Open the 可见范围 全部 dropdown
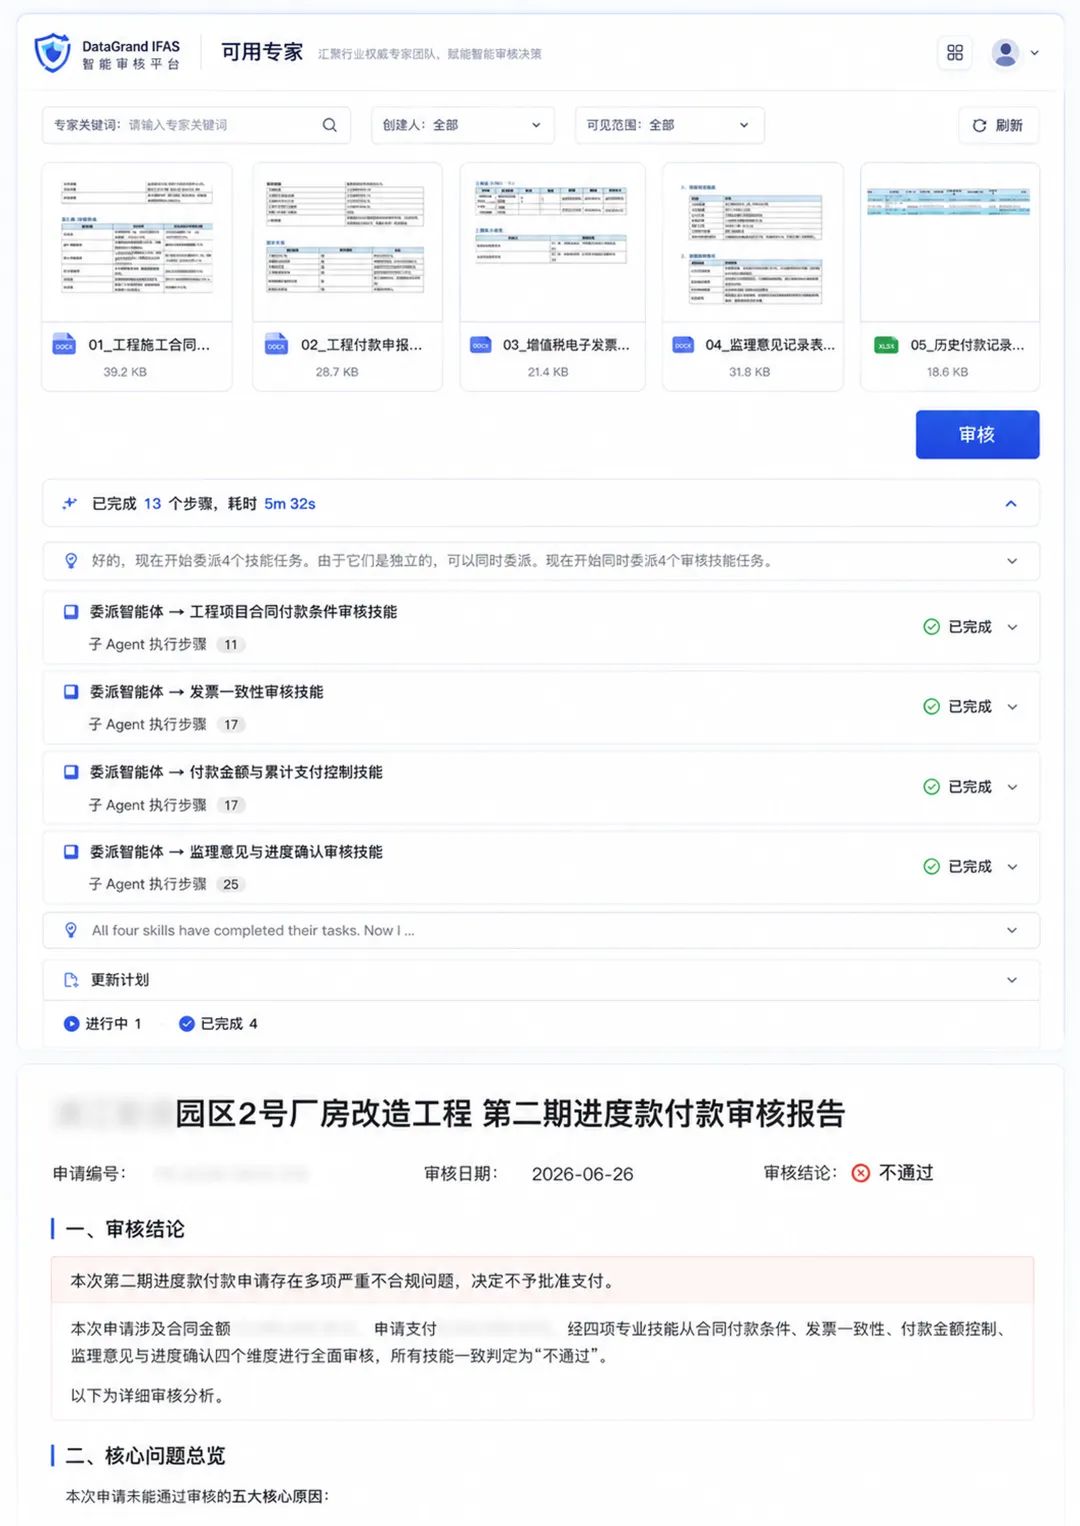Viewport: 1080px width, 1526px height. coord(669,125)
